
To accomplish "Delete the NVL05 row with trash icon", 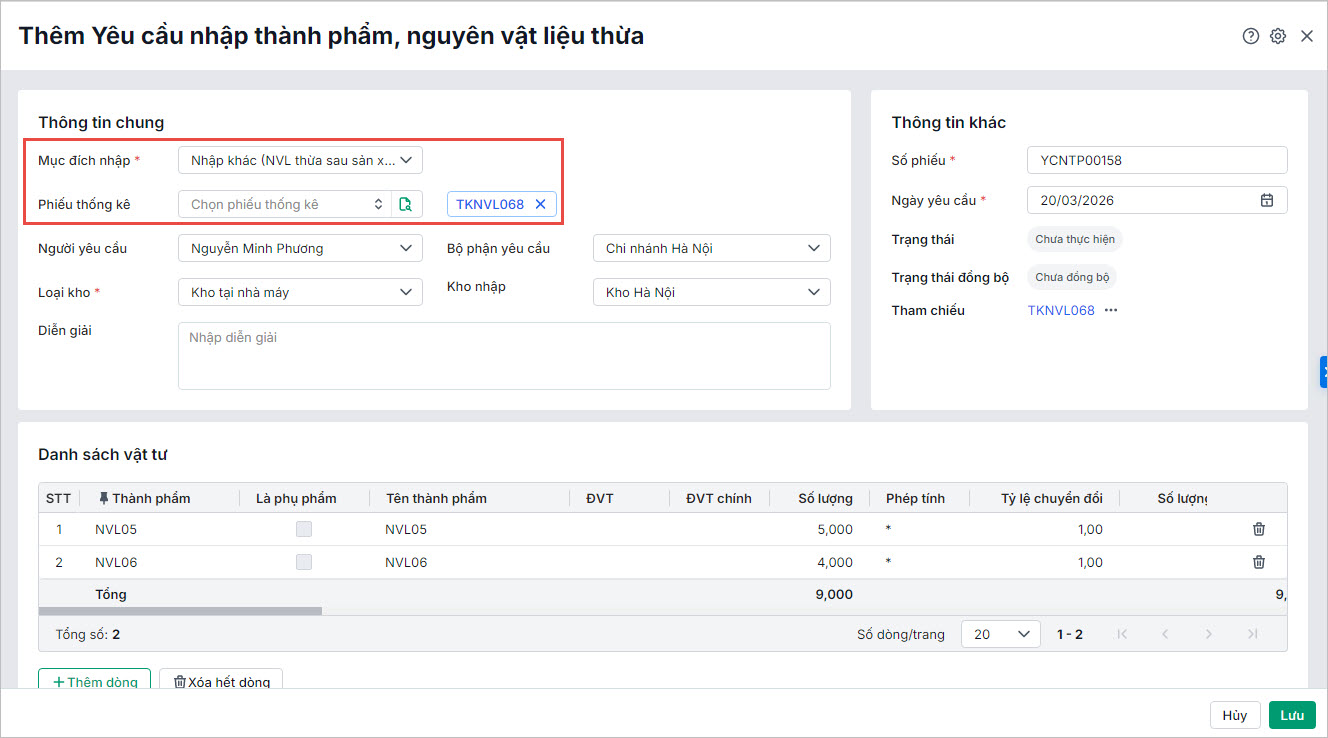I will click(1259, 530).
